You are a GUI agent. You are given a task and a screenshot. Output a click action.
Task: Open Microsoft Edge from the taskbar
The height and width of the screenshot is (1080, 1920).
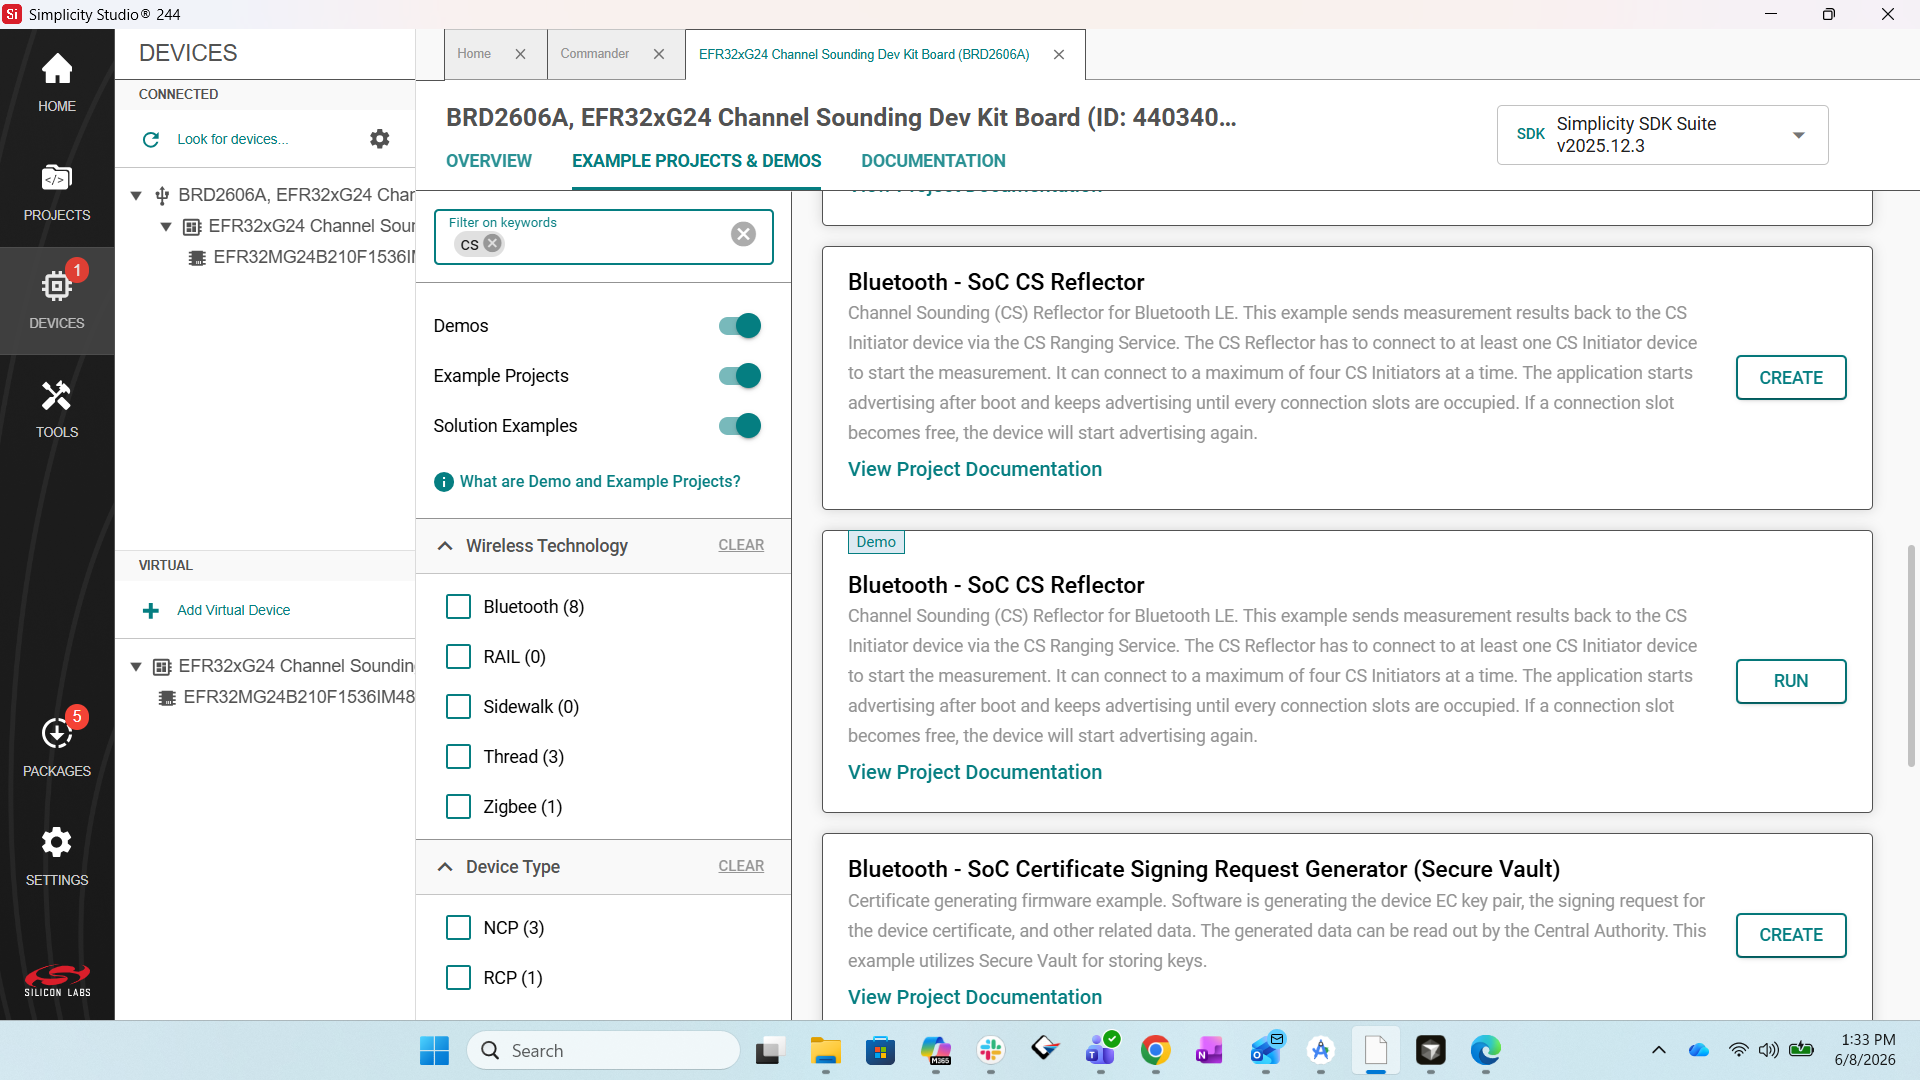[x=1485, y=1050]
